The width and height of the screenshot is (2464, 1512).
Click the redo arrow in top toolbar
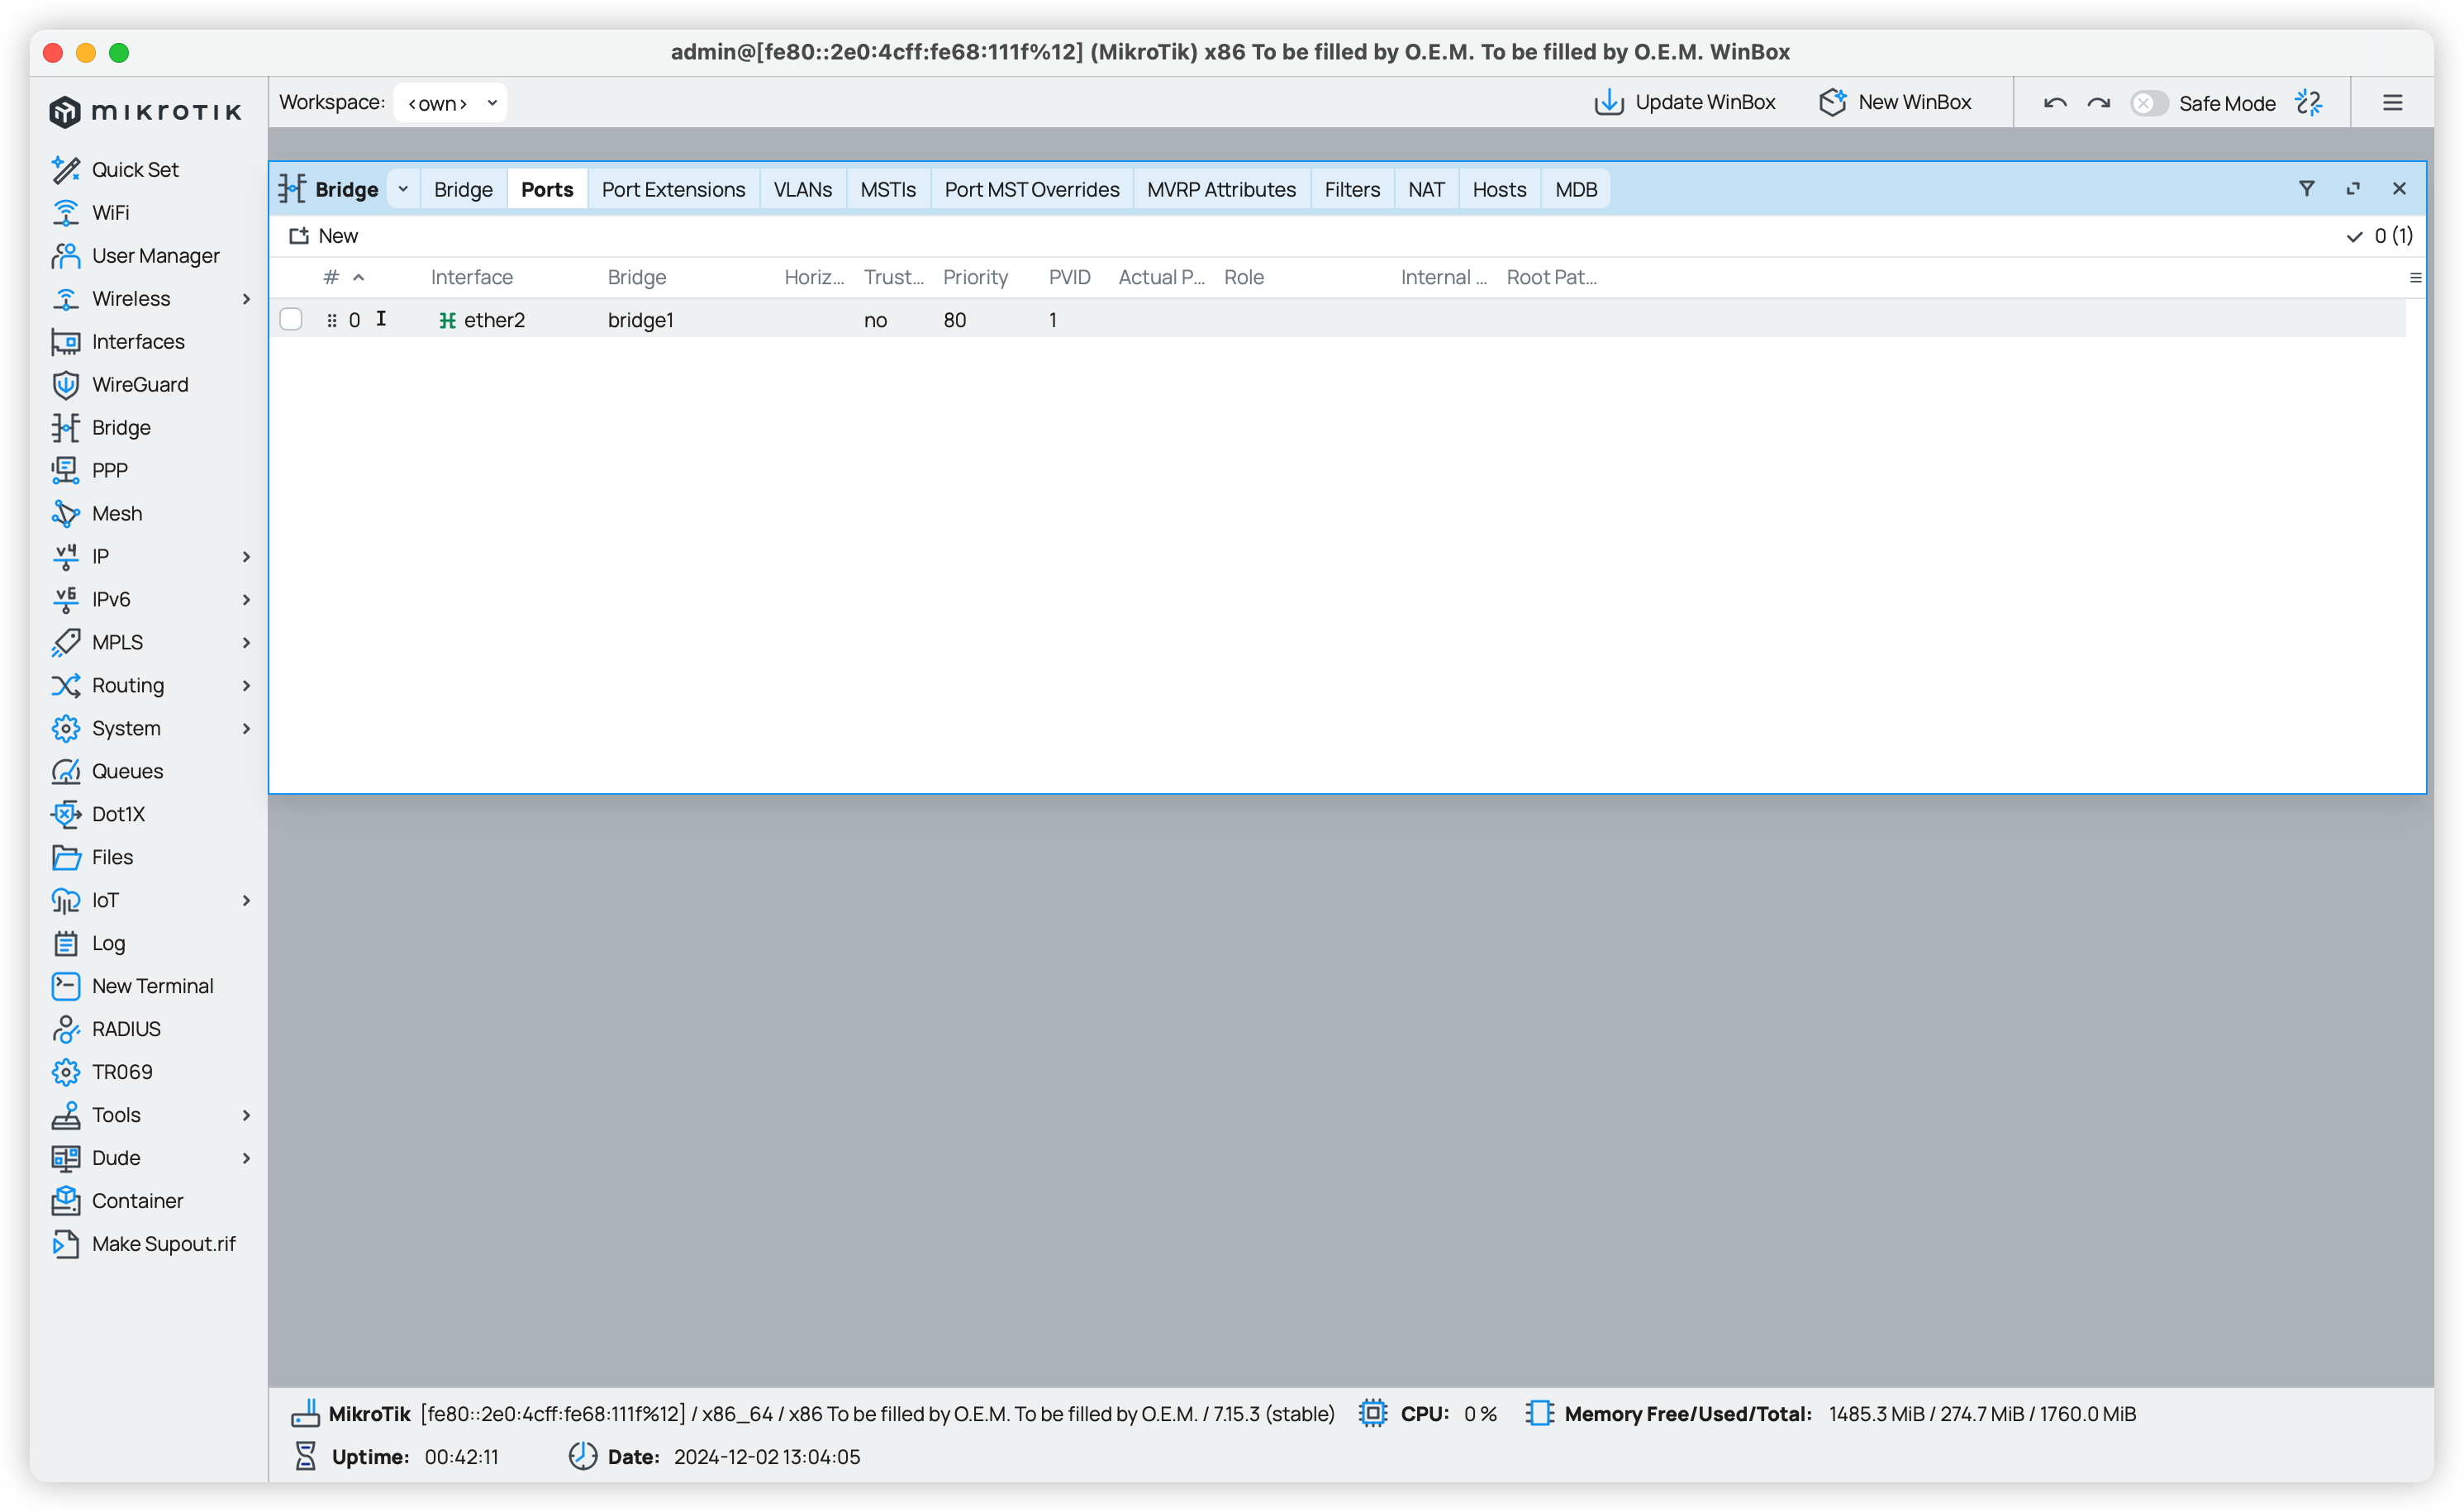pyautogui.click(x=2099, y=103)
